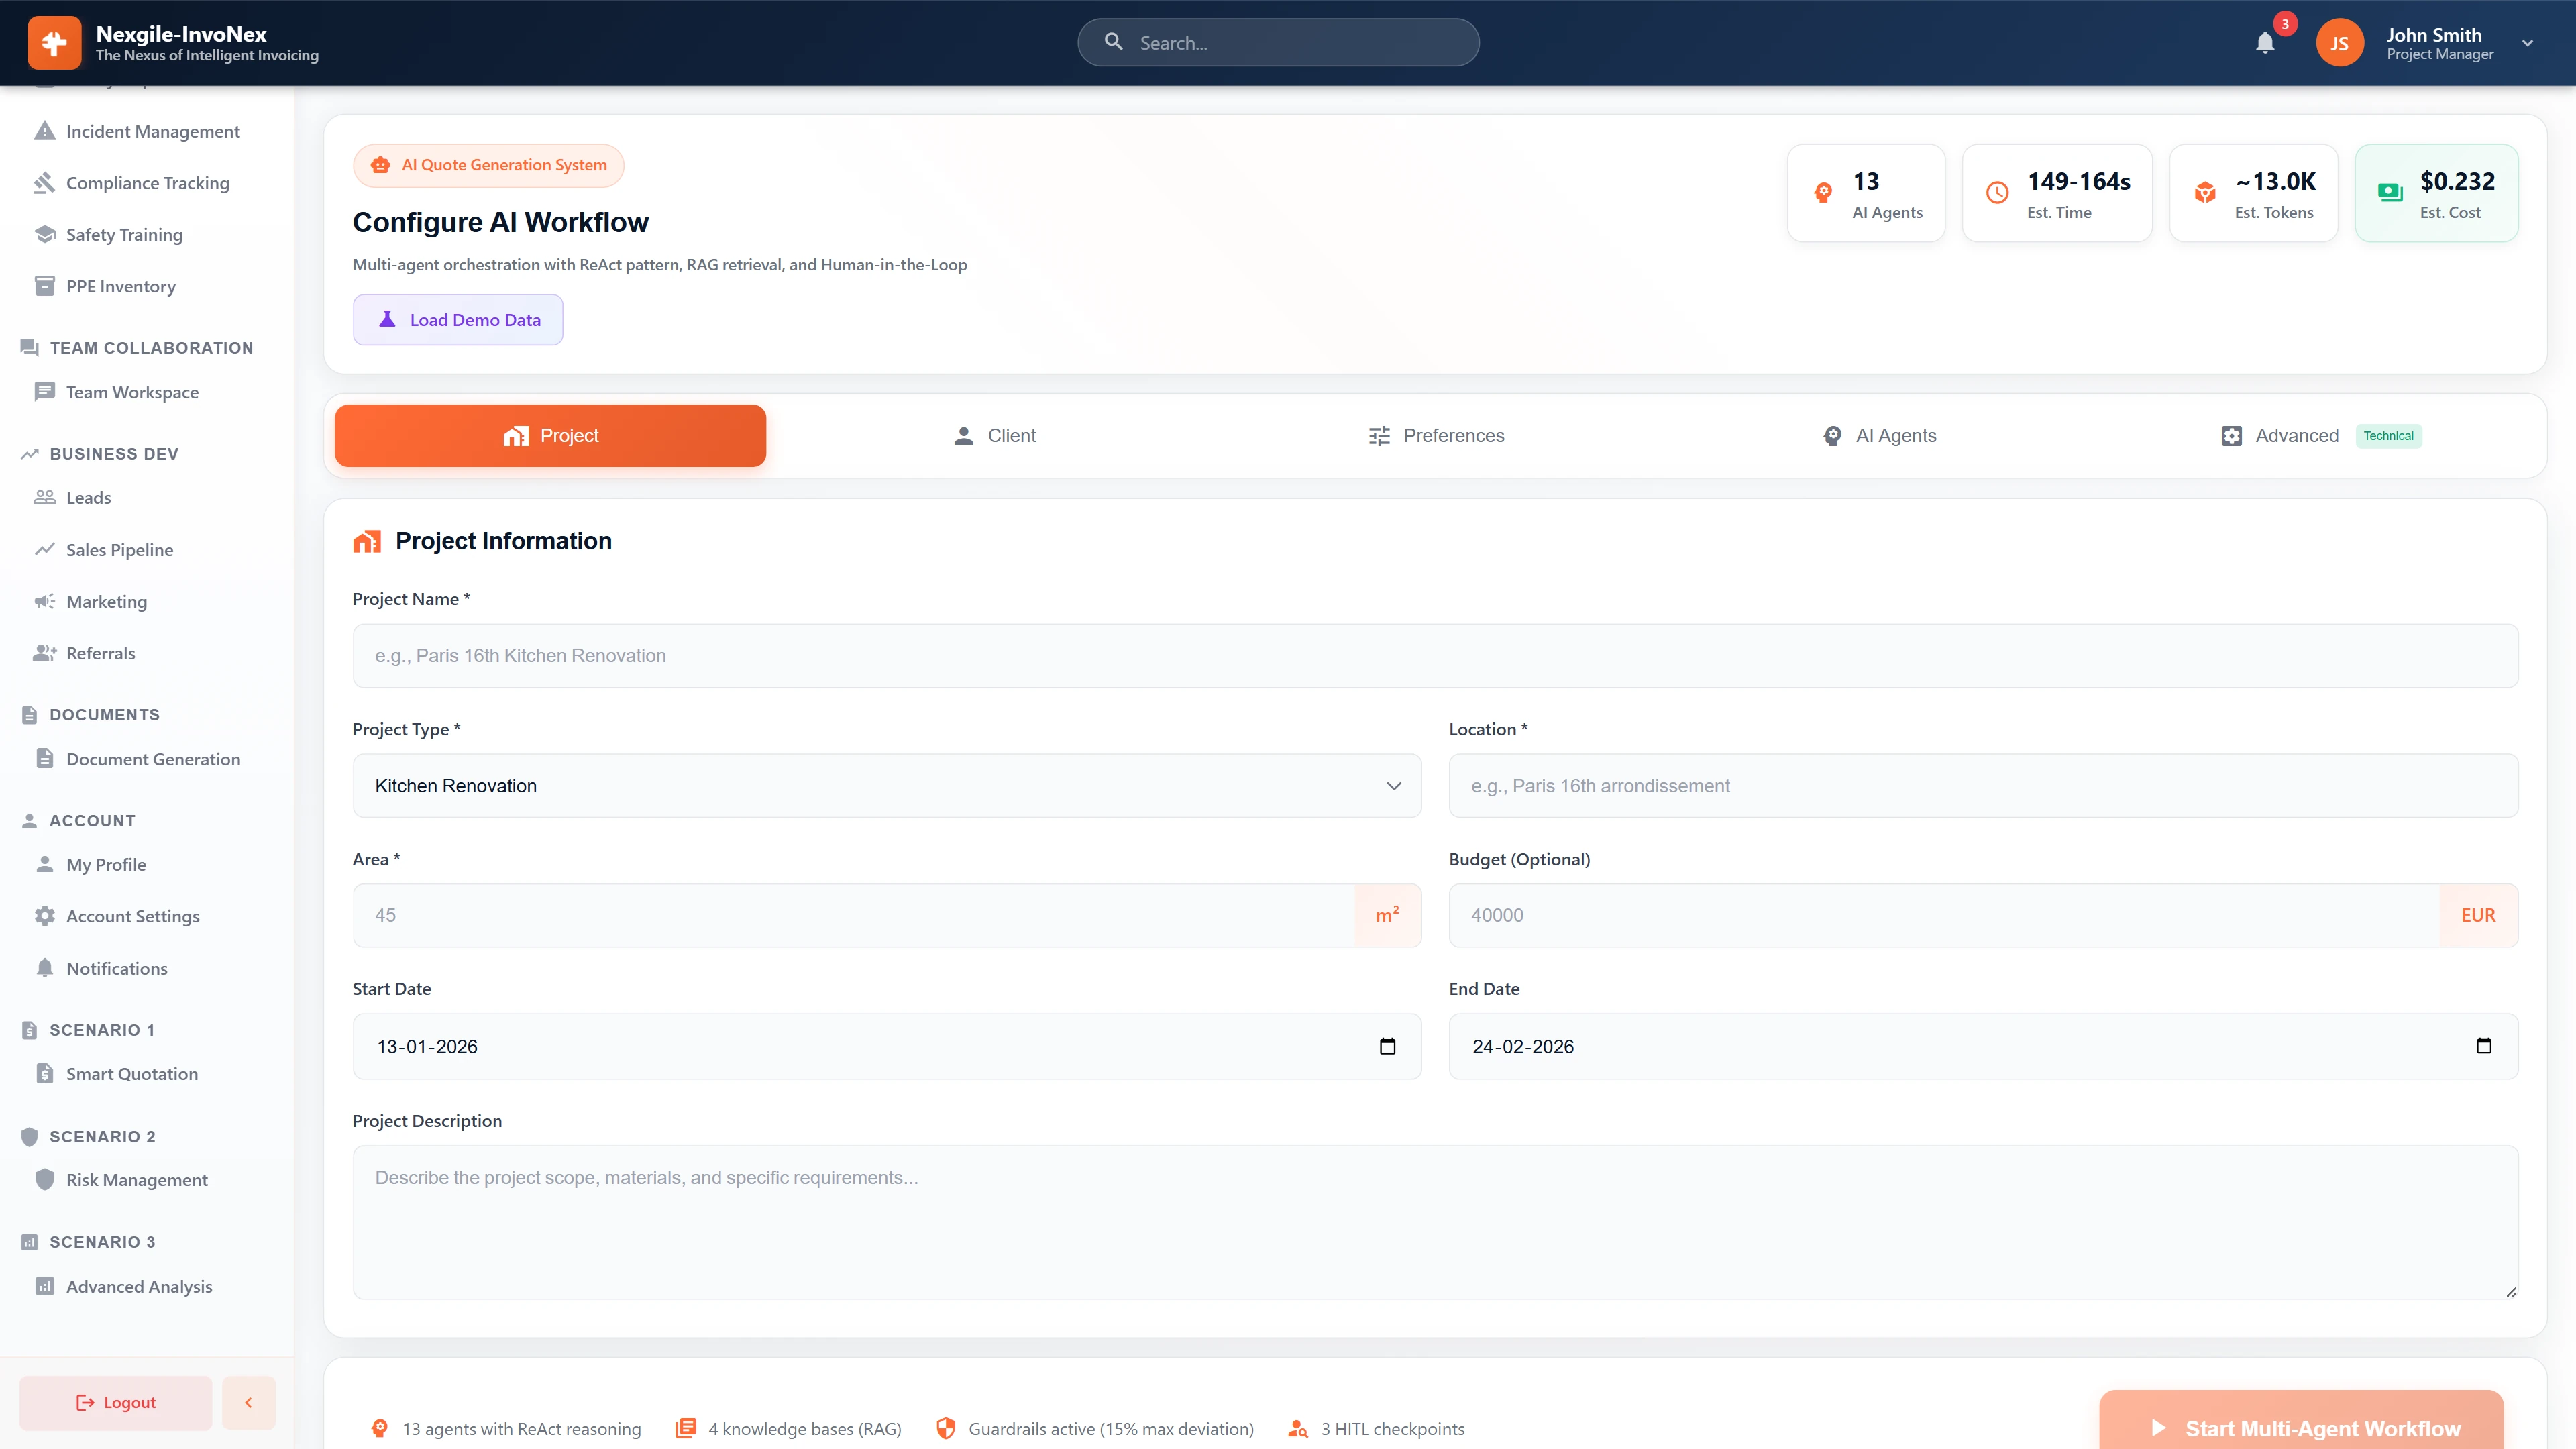The width and height of the screenshot is (2576, 1449).
Task: Click the PPE Inventory icon
Action: click(44, 285)
